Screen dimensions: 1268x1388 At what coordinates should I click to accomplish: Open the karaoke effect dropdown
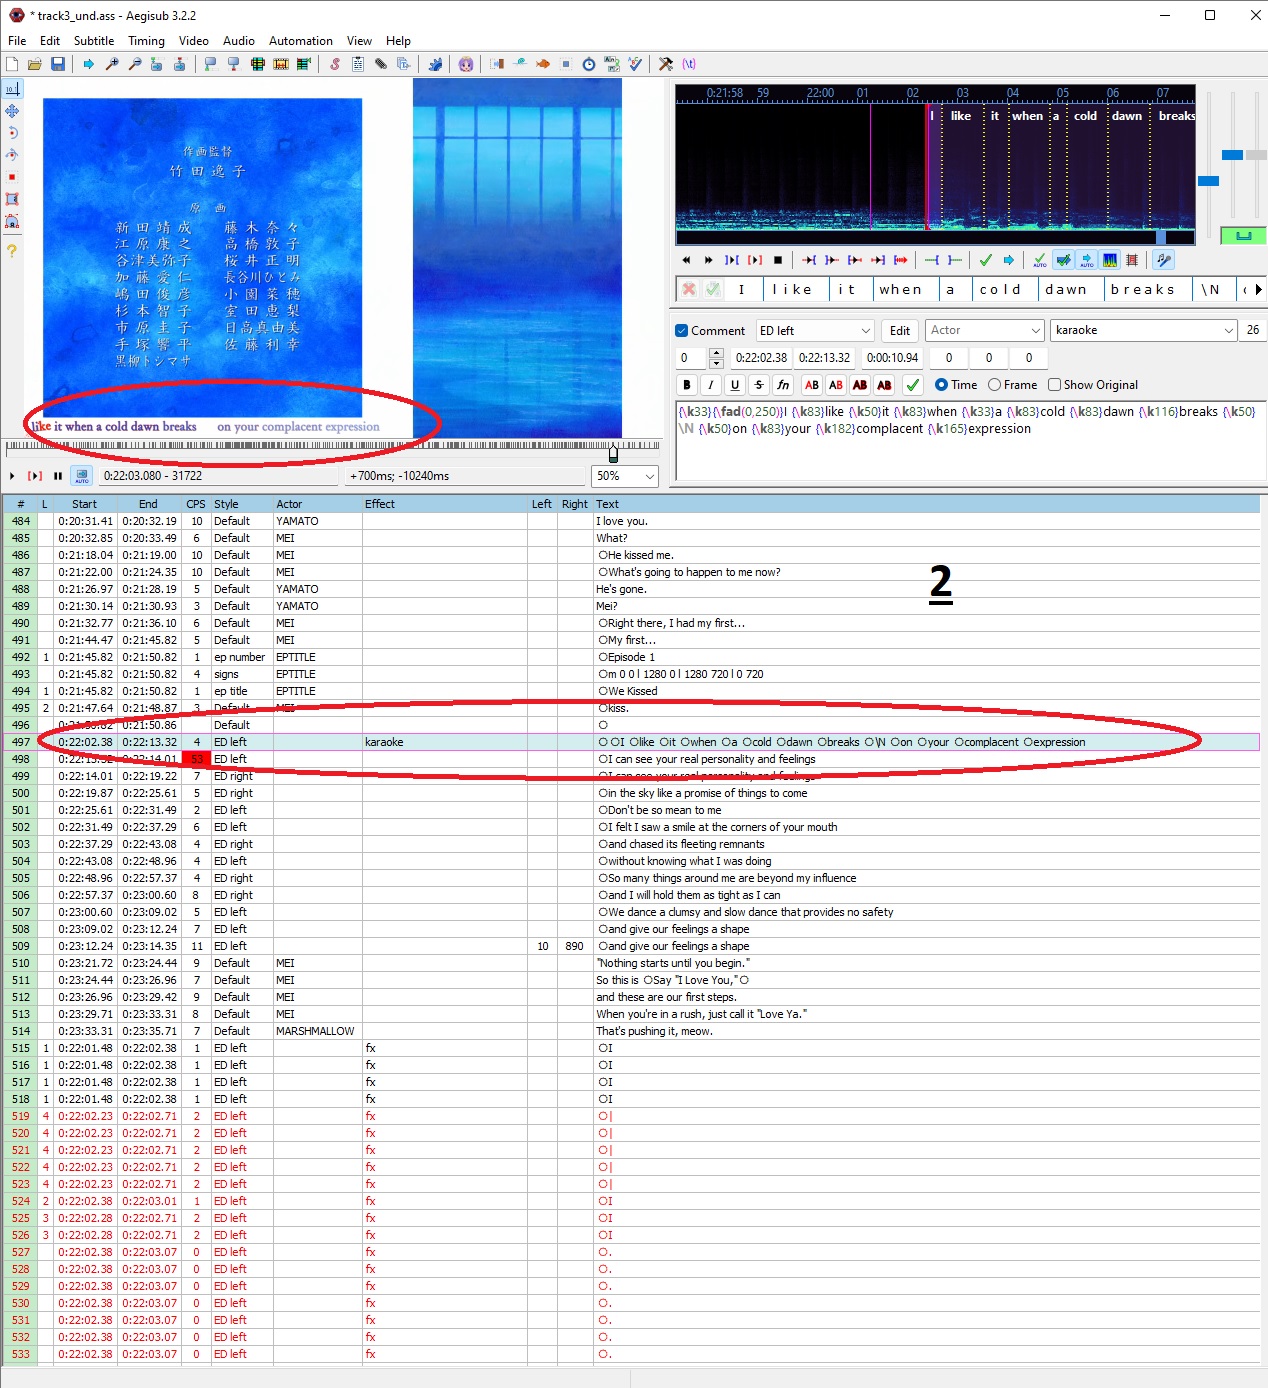[1229, 331]
